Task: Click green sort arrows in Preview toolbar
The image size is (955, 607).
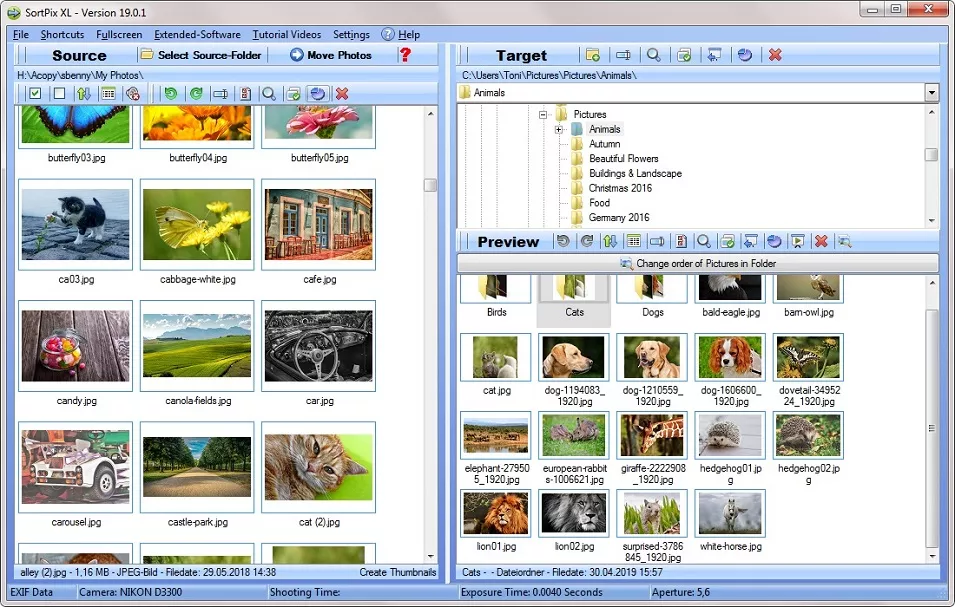Action: [x=610, y=241]
